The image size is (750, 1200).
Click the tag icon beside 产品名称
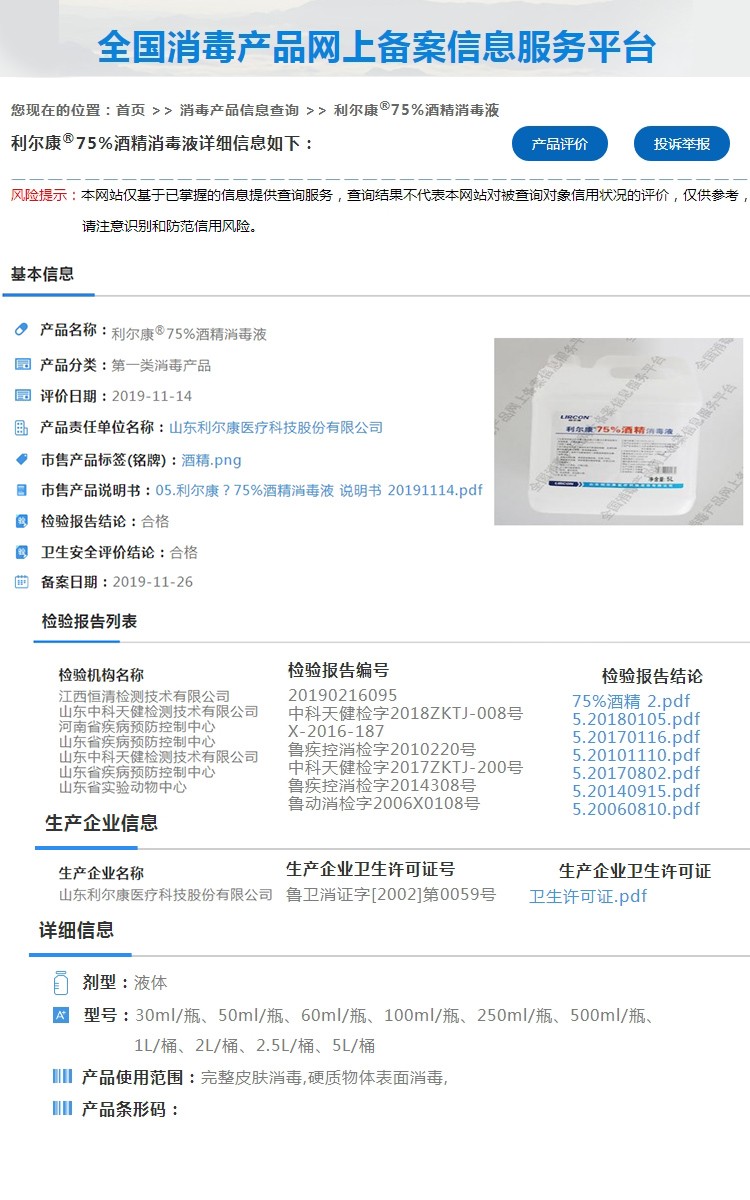(22, 330)
